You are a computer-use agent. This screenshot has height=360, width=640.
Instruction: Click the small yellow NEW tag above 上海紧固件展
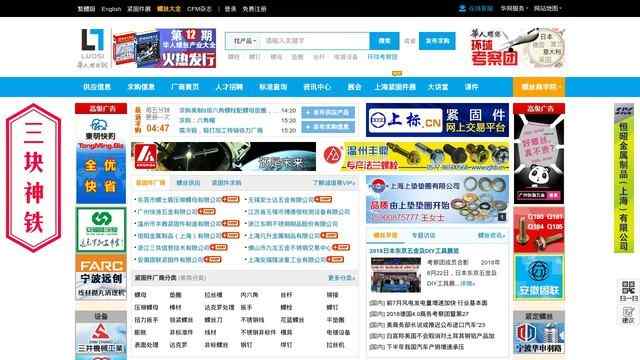coord(397,73)
